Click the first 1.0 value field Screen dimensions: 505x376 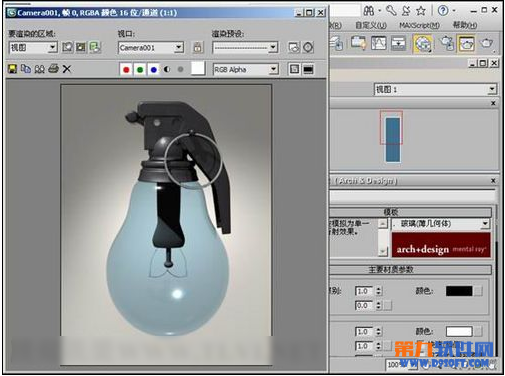click(364, 291)
